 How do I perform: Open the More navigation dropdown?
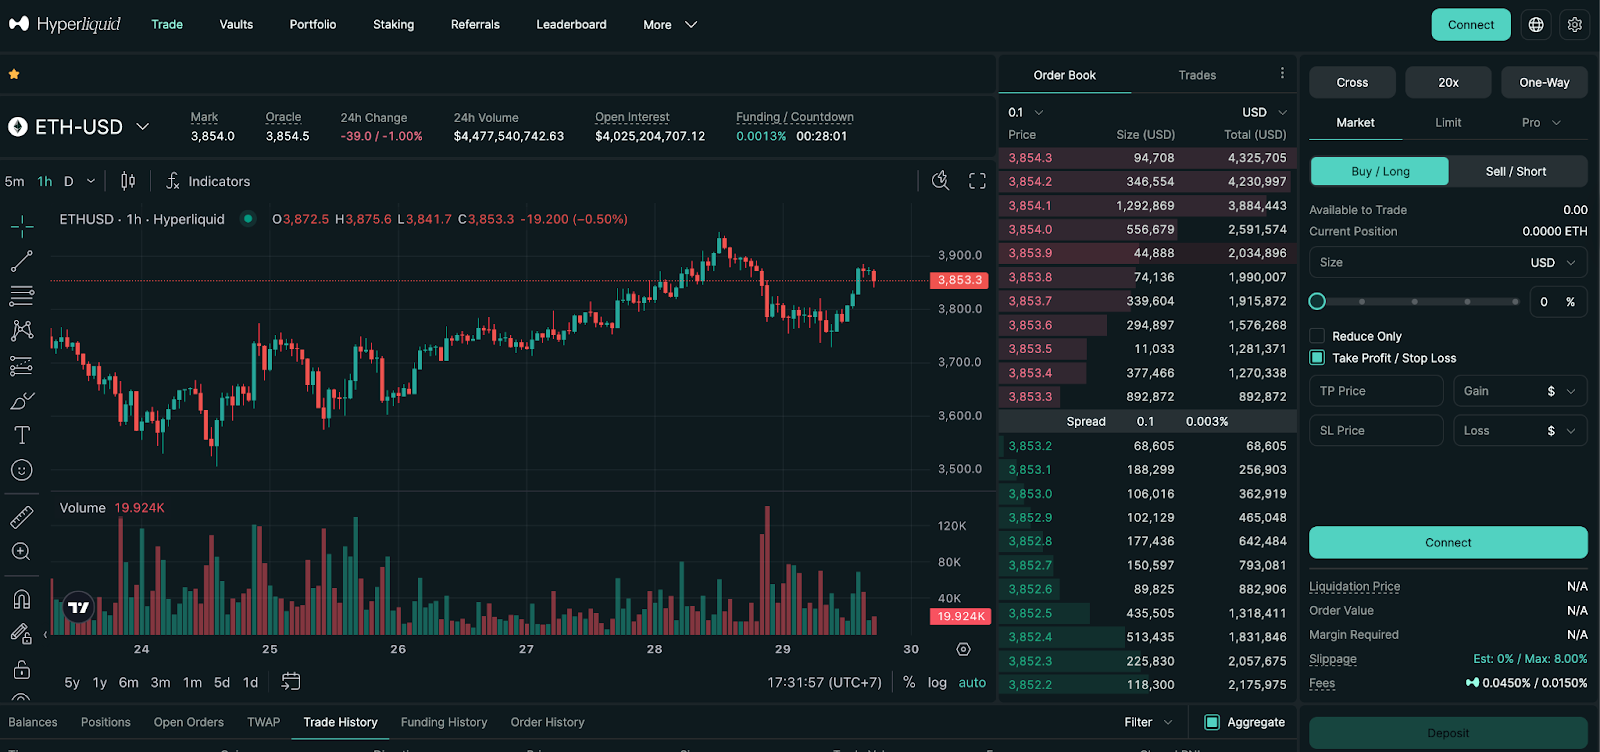tap(670, 24)
